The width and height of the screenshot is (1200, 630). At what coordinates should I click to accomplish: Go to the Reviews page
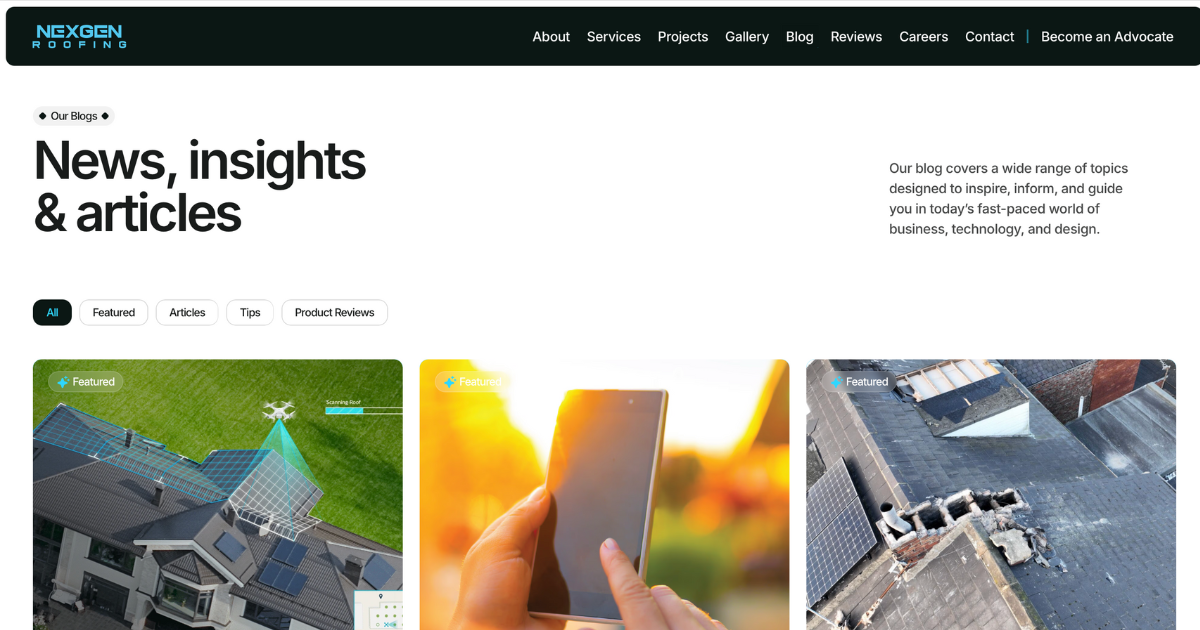pyautogui.click(x=856, y=37)
